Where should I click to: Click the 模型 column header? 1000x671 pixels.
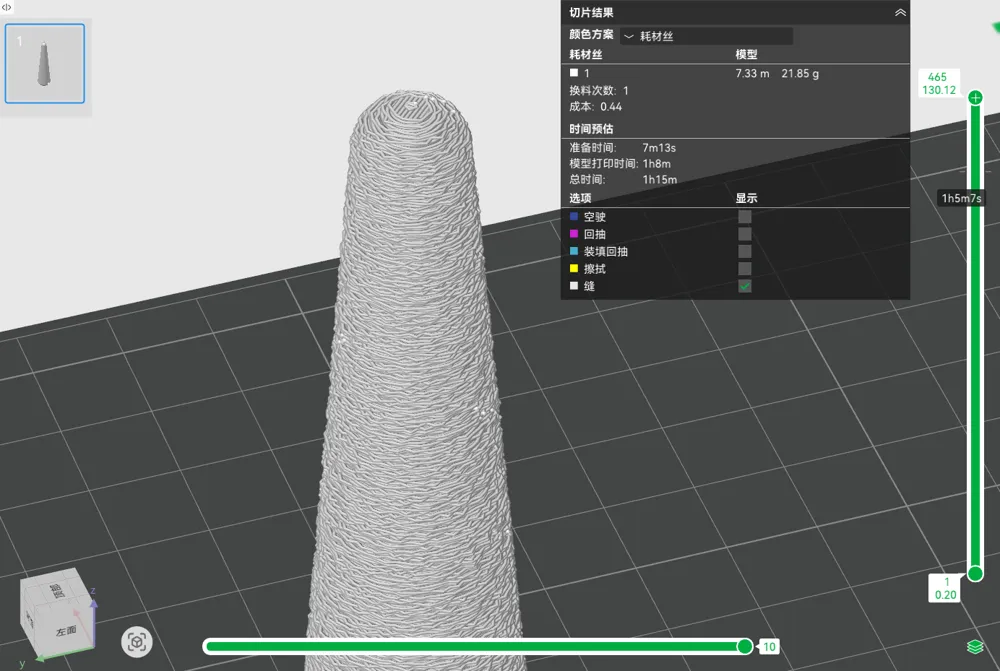pos(746,54)
